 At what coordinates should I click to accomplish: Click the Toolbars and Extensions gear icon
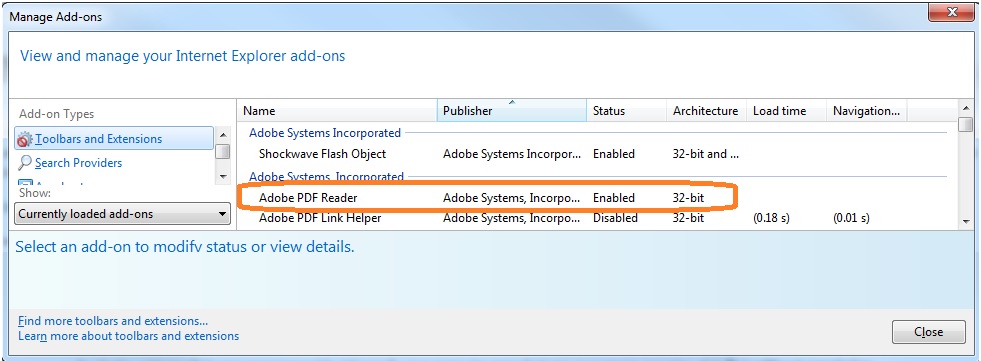(24, 139)
